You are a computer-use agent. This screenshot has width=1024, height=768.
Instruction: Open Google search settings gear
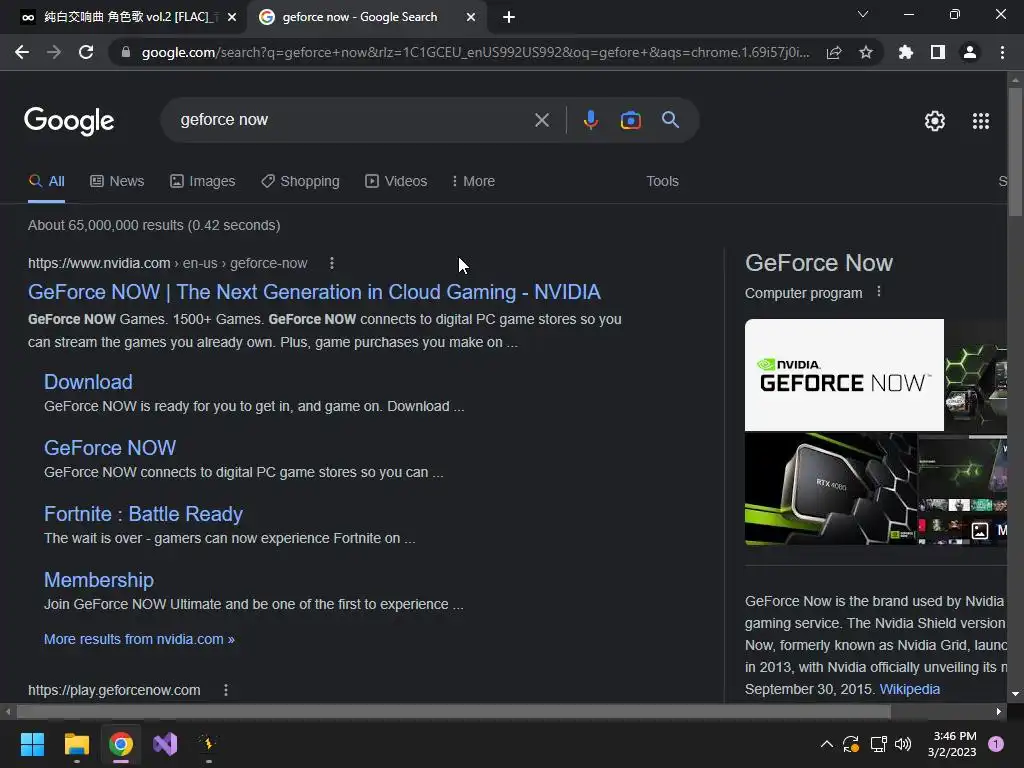point(935,121)
